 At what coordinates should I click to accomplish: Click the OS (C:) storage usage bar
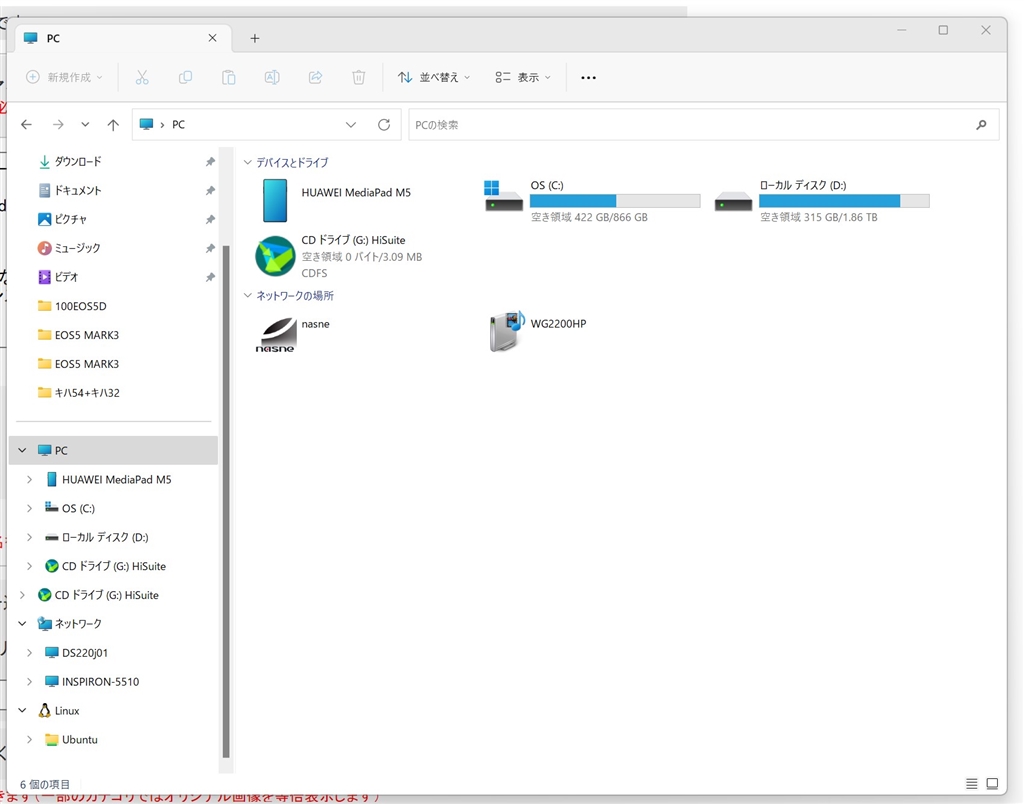(615, 201)
